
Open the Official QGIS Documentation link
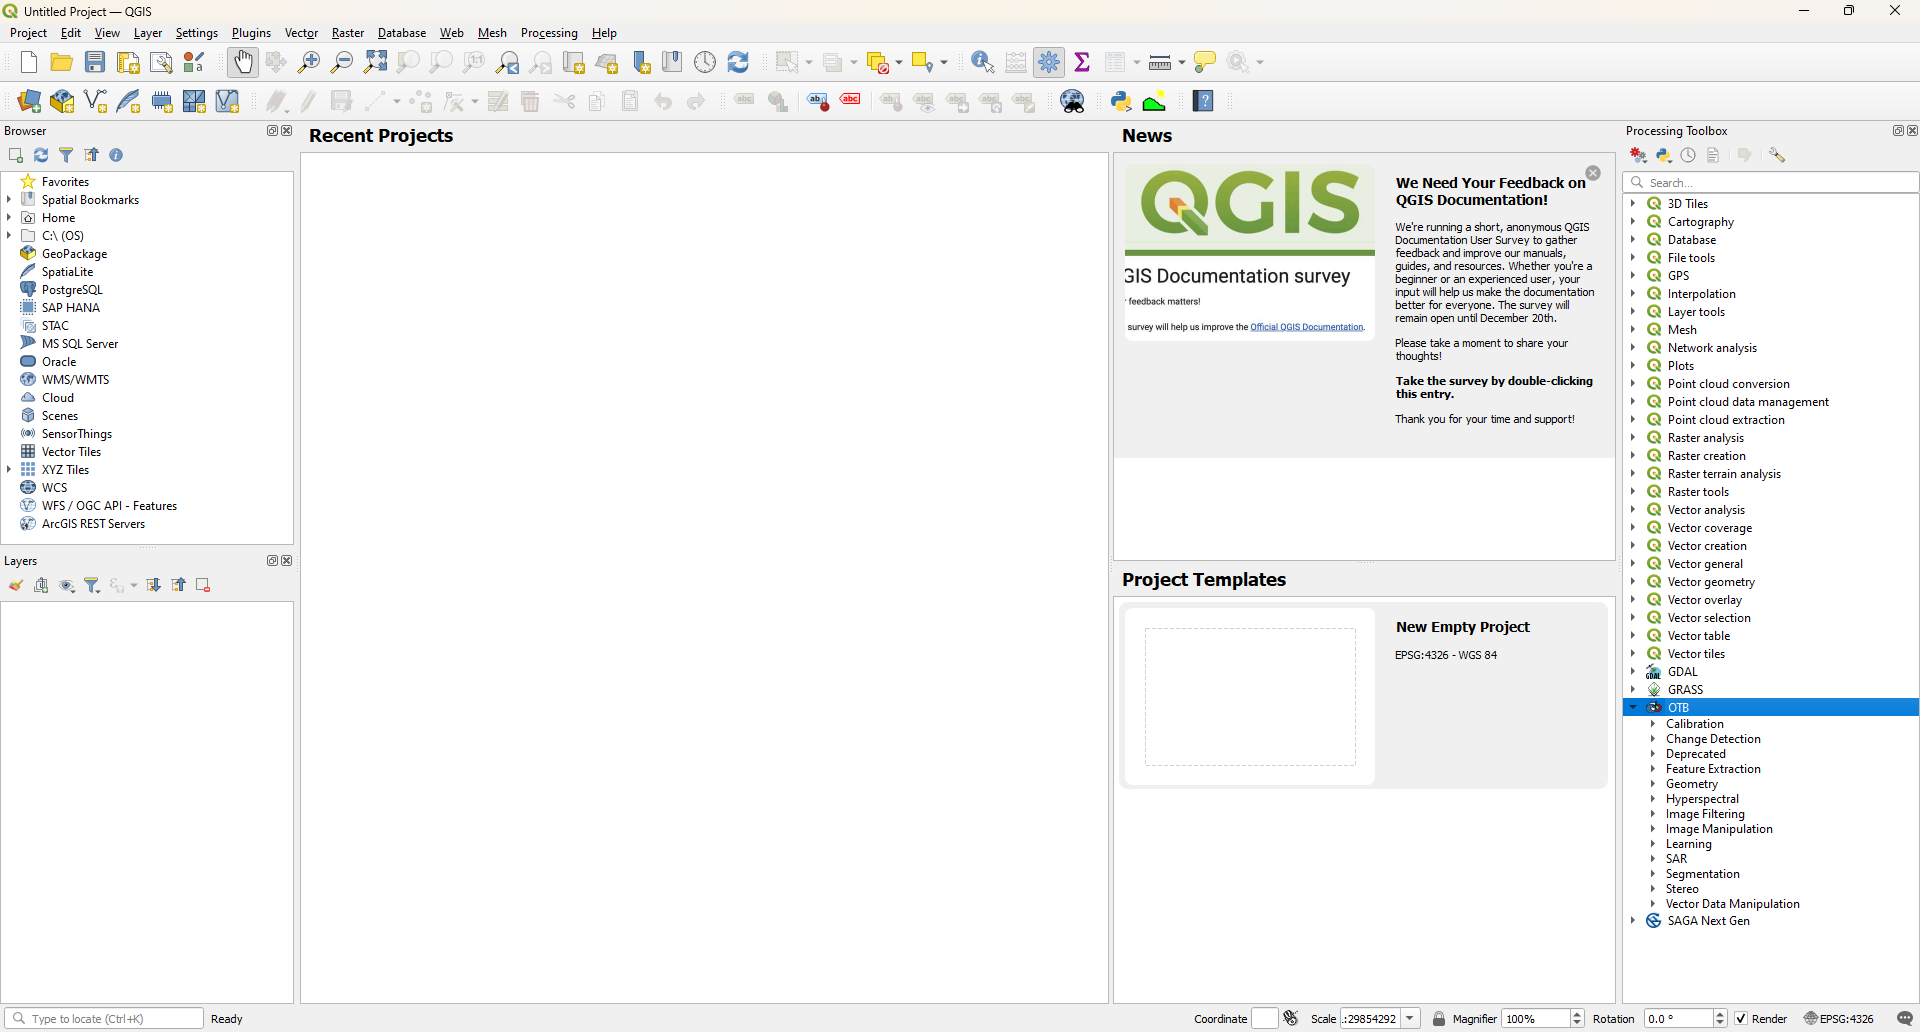tap(1306, 327)
